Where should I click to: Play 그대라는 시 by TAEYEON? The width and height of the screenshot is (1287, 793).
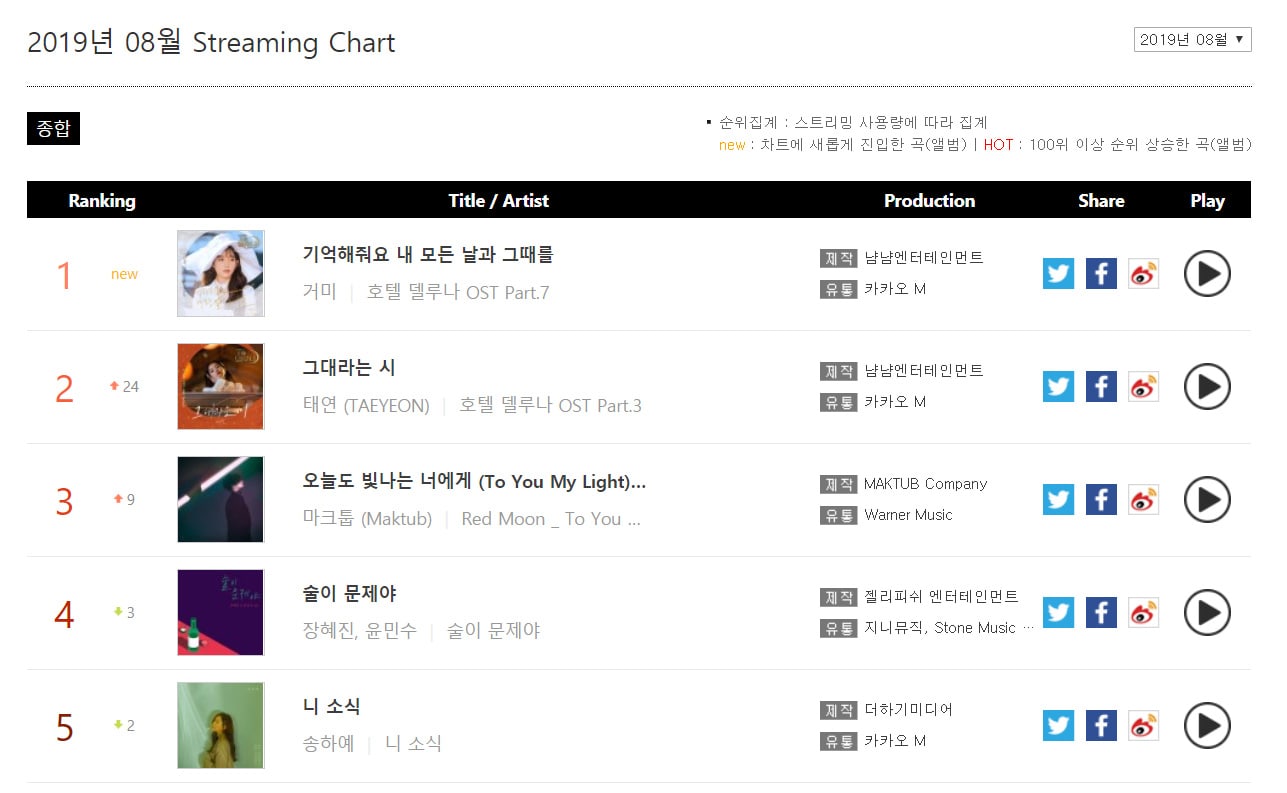pos(1207,386)
